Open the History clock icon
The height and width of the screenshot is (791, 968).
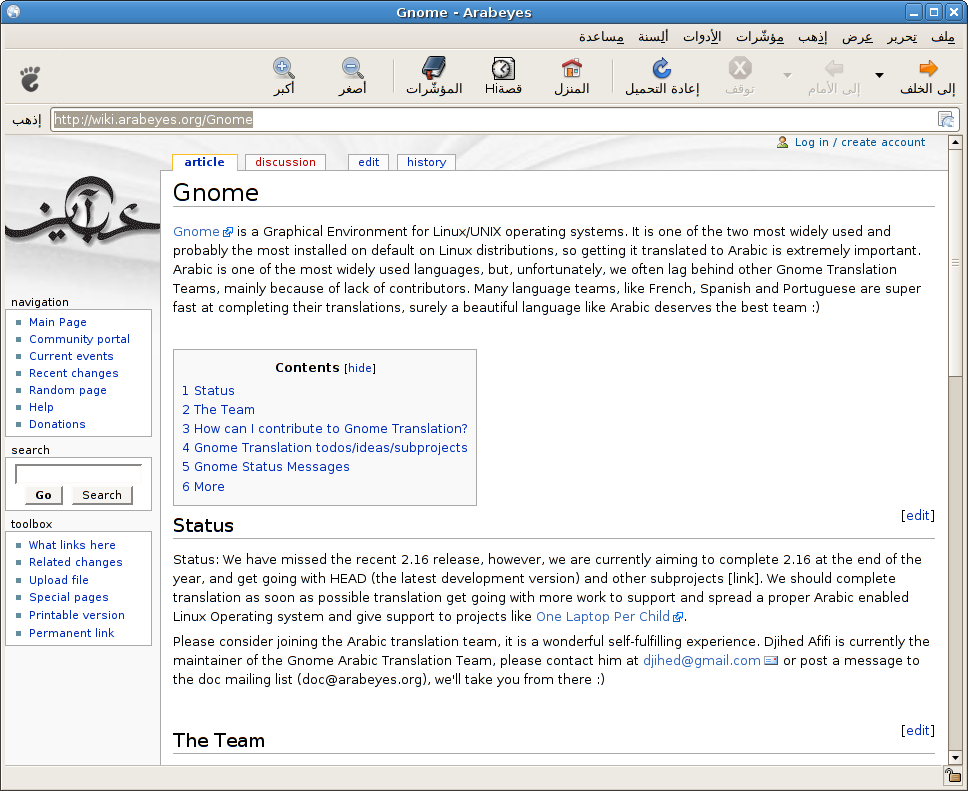tap(503, 69)
